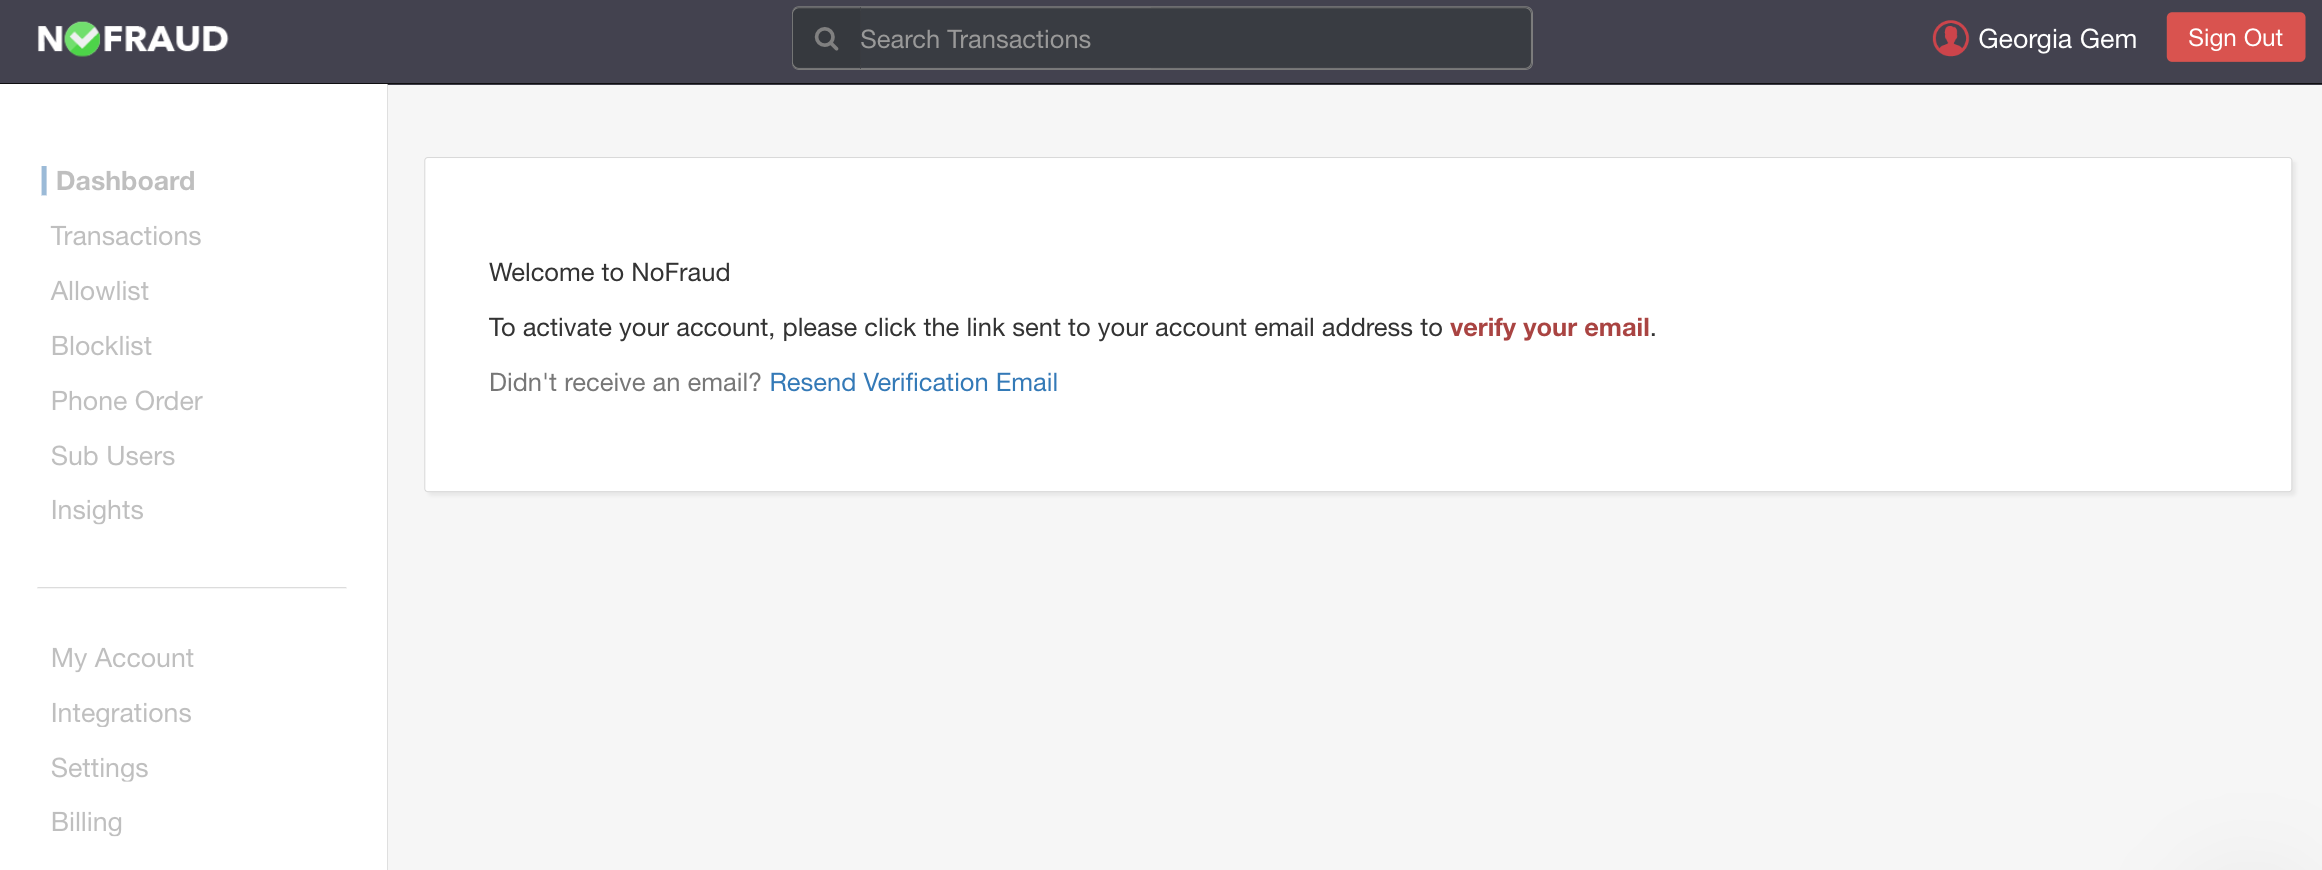Click the Georgia Gem avatar icon

[1949, 38]
